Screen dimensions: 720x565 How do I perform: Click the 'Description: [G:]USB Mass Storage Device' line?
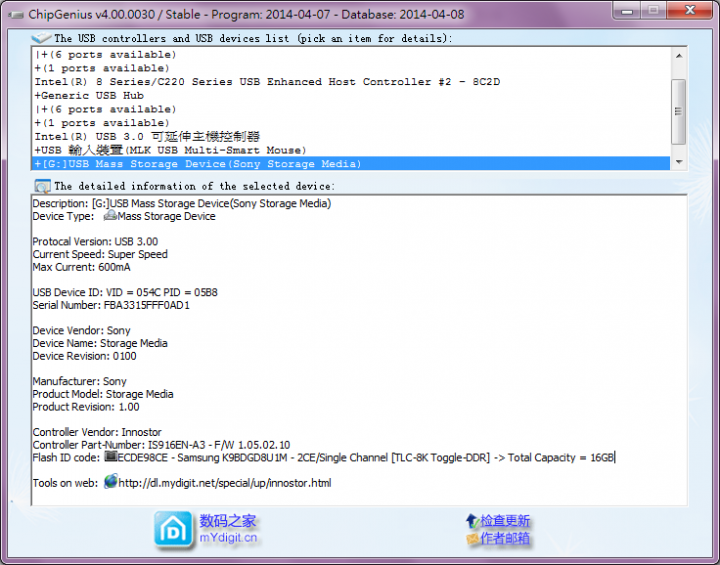[182, 203]
